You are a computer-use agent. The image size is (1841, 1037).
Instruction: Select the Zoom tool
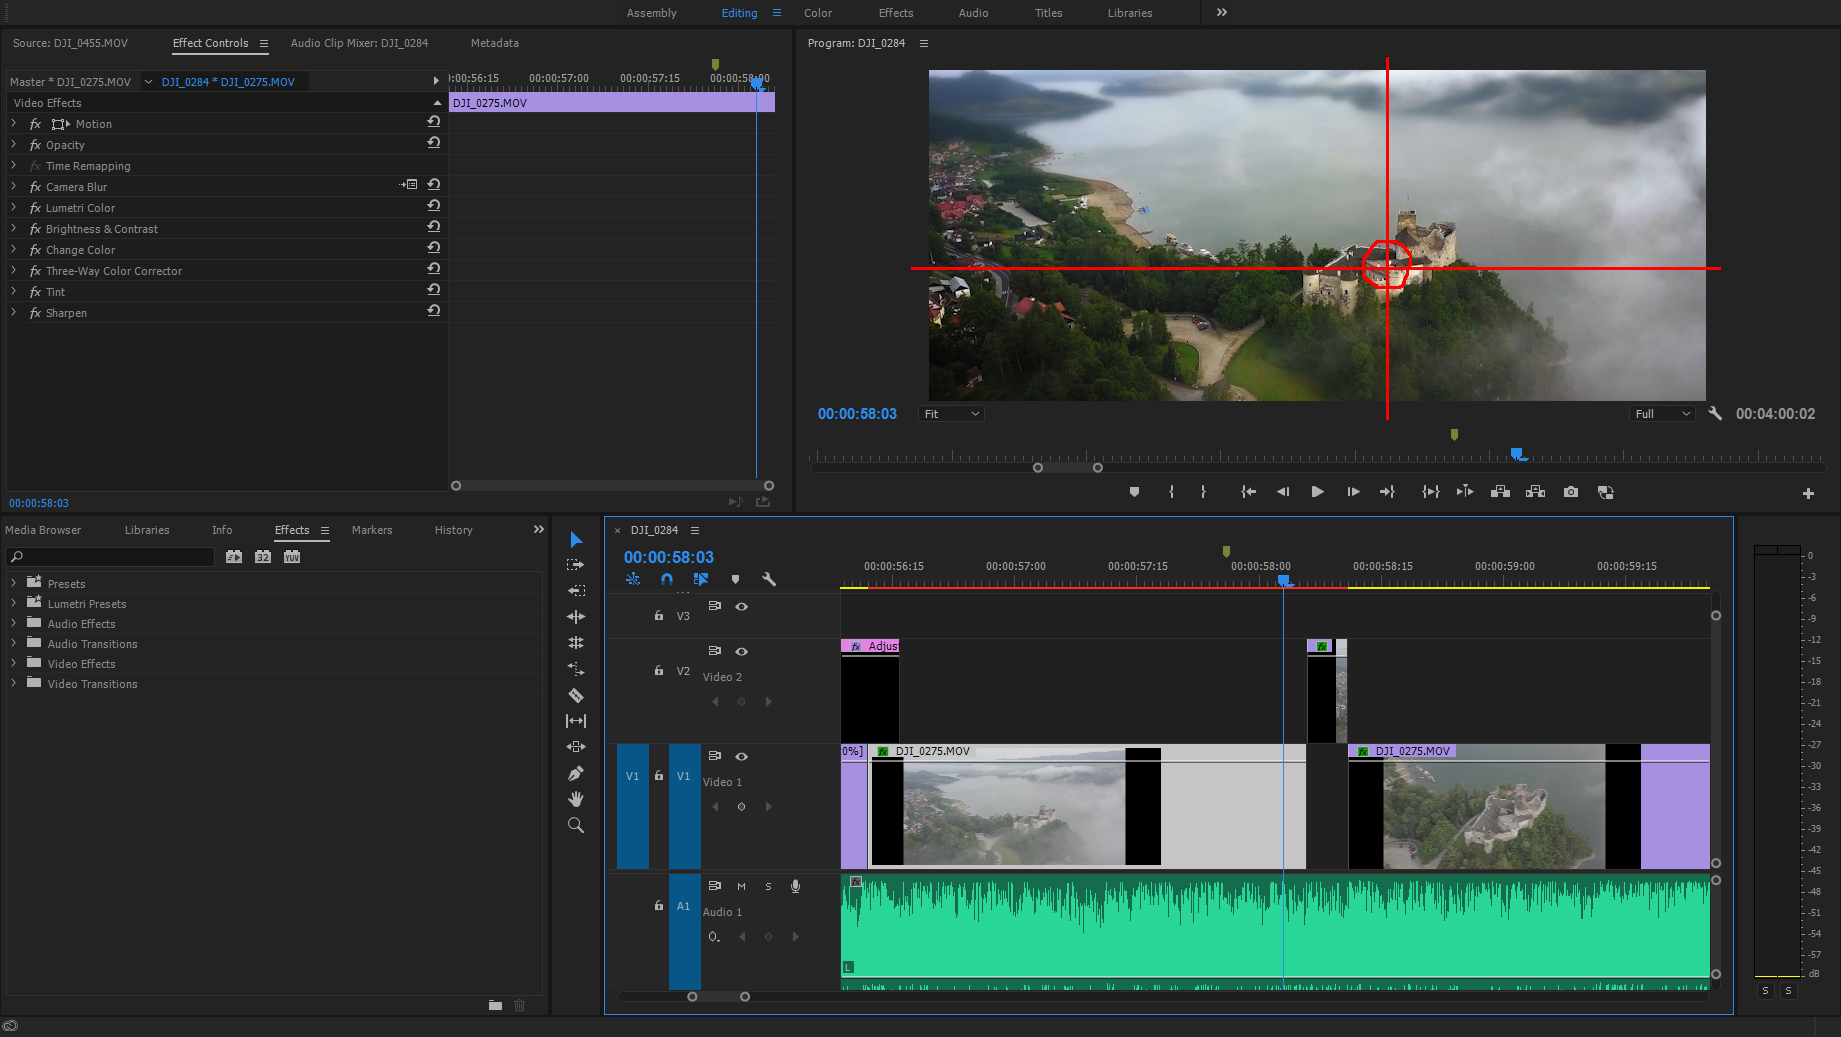pos(576,825)
